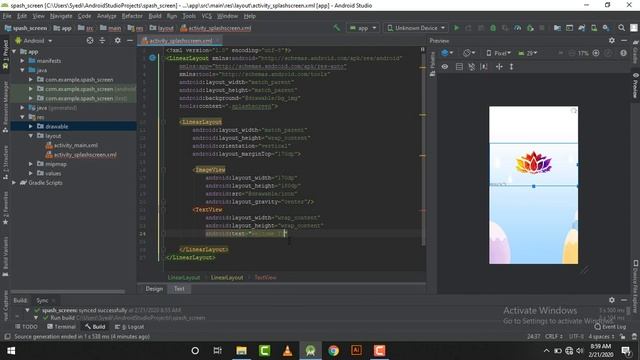Open the Event Log

pyautogui.click(x=610, y=327)
